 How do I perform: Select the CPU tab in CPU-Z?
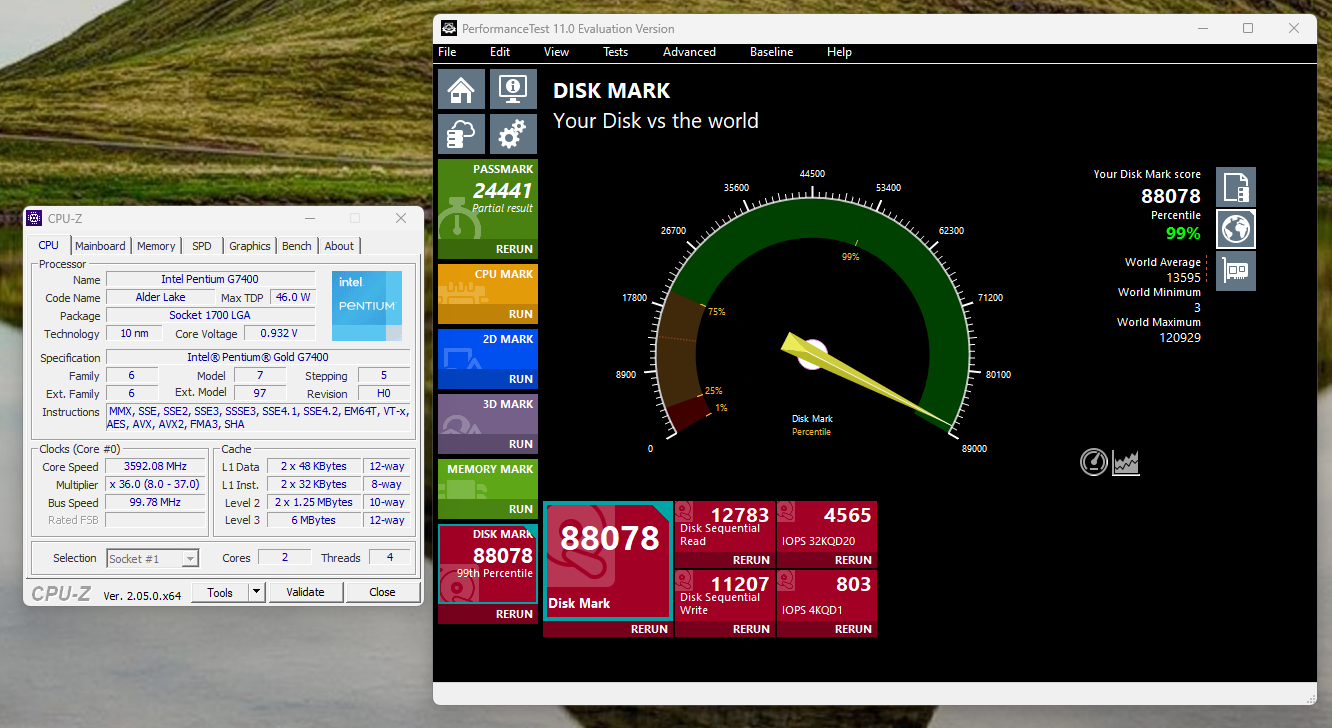coord(48,245)
